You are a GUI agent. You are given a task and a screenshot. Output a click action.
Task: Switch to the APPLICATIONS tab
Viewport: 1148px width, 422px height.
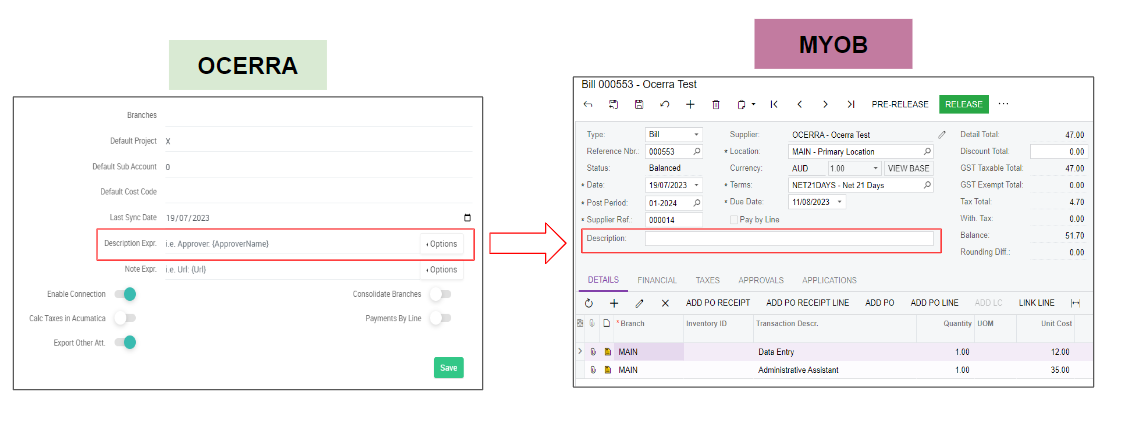tap(829, 280)
